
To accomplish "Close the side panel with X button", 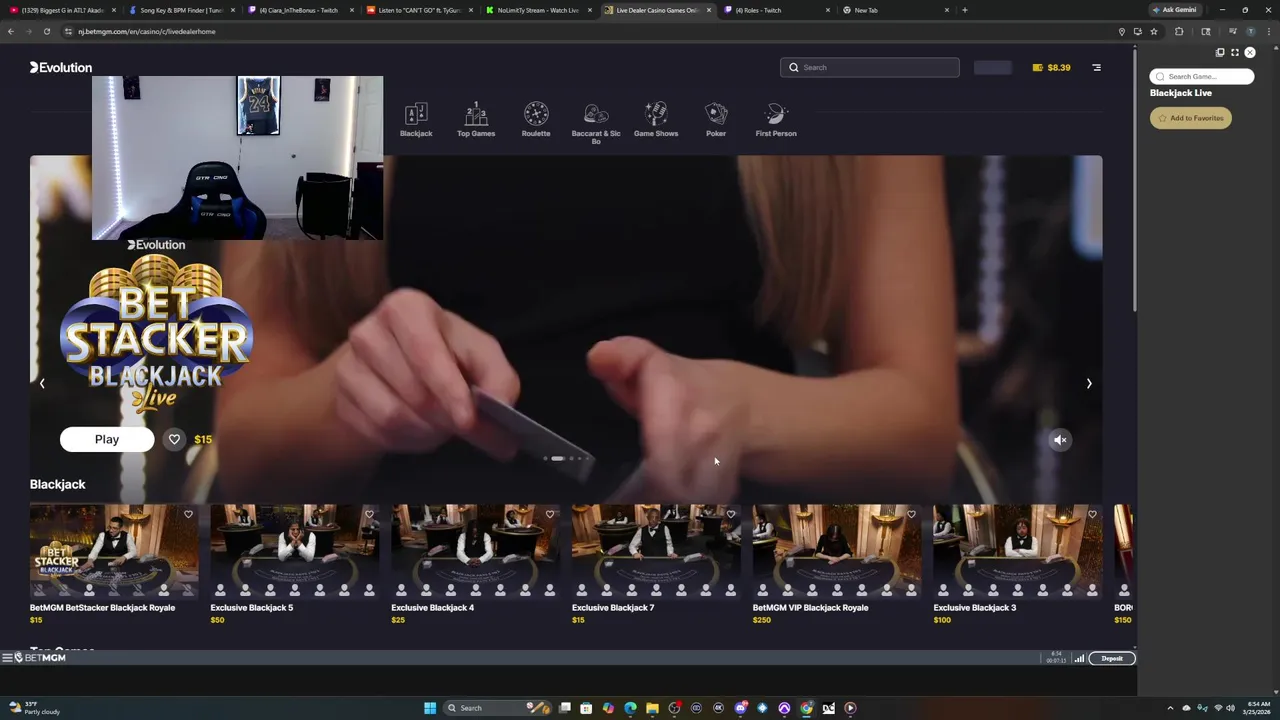I will tap(1250, 52).
